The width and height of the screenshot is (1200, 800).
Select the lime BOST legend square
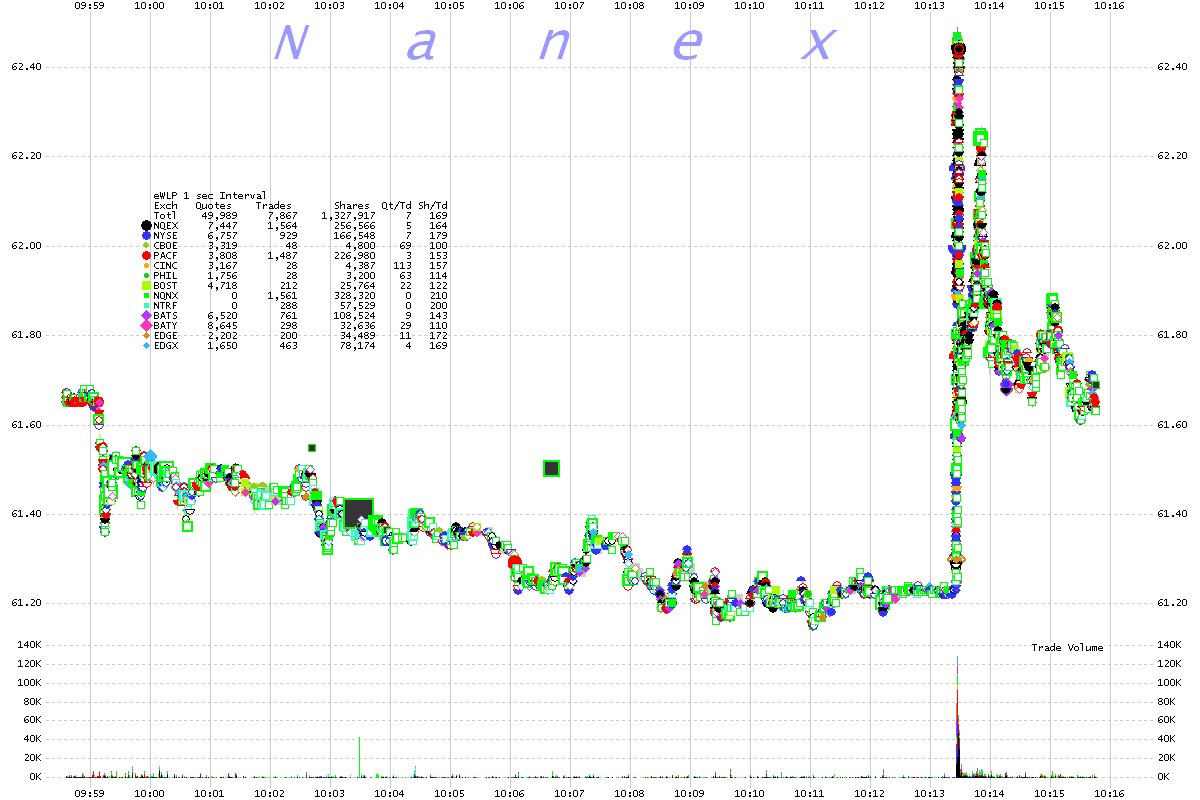click(x=146, y=285)
